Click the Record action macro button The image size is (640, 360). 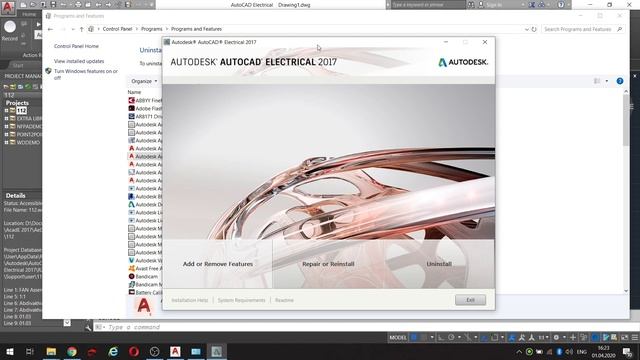[10, 31]
